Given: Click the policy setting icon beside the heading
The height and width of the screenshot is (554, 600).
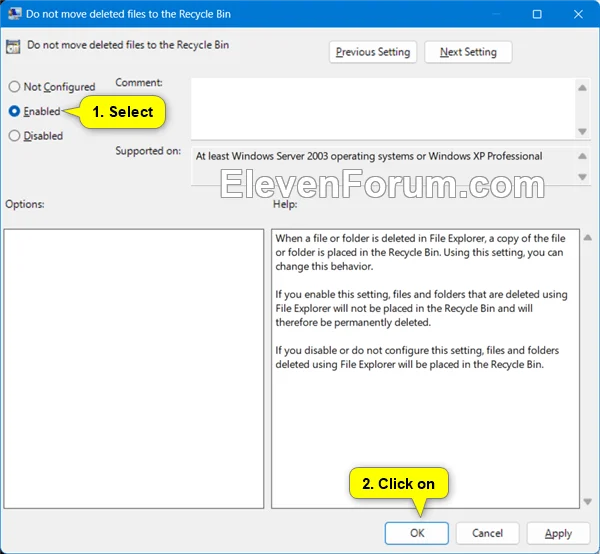Looking at the screenshot, I should click(13, 46).
